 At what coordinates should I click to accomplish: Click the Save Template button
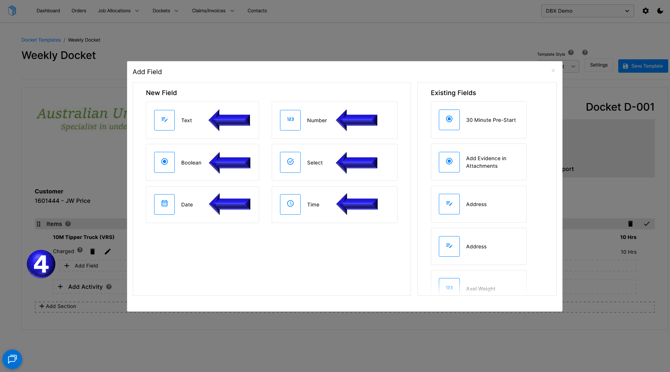pyautogui.click(x=643, y=66)
